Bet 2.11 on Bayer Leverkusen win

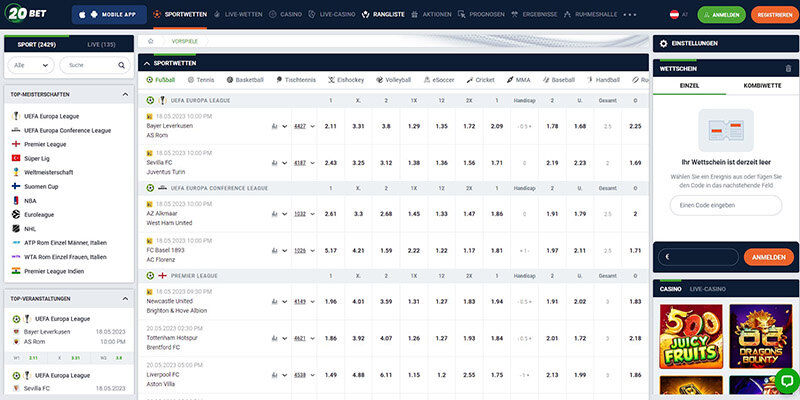[x=331, y=126]
